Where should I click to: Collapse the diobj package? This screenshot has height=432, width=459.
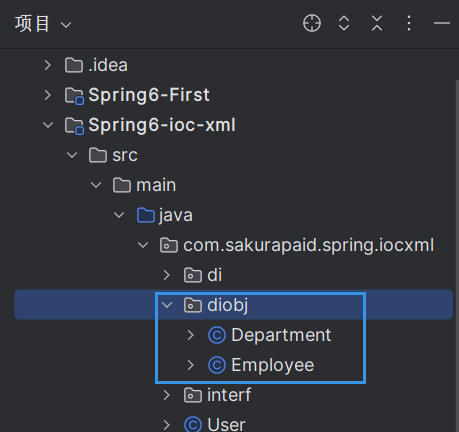point(167,305)
